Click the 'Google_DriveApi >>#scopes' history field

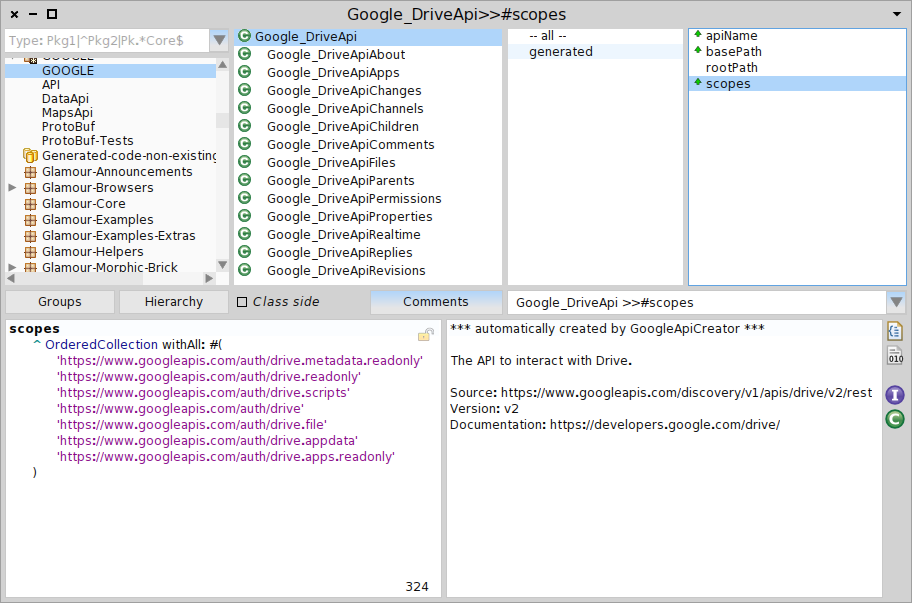click(x=697, y=302)
